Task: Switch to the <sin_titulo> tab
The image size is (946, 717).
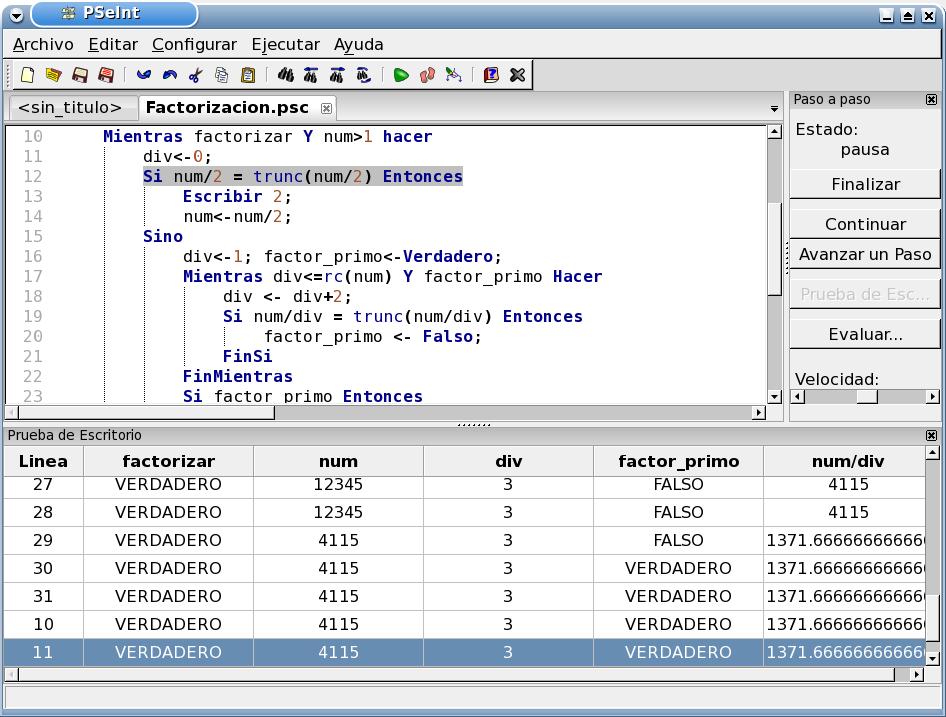Action: coord(69,108)
